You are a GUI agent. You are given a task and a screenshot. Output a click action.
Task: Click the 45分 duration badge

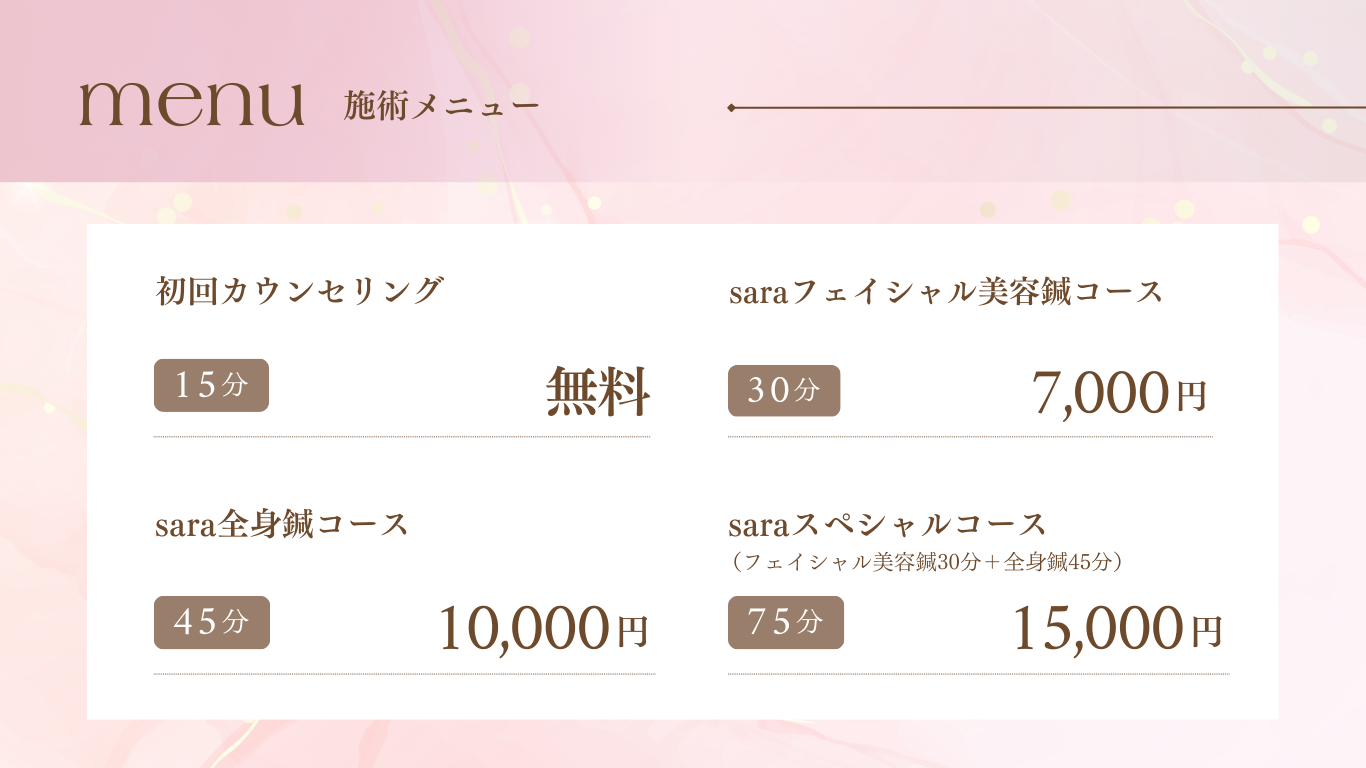211,622
